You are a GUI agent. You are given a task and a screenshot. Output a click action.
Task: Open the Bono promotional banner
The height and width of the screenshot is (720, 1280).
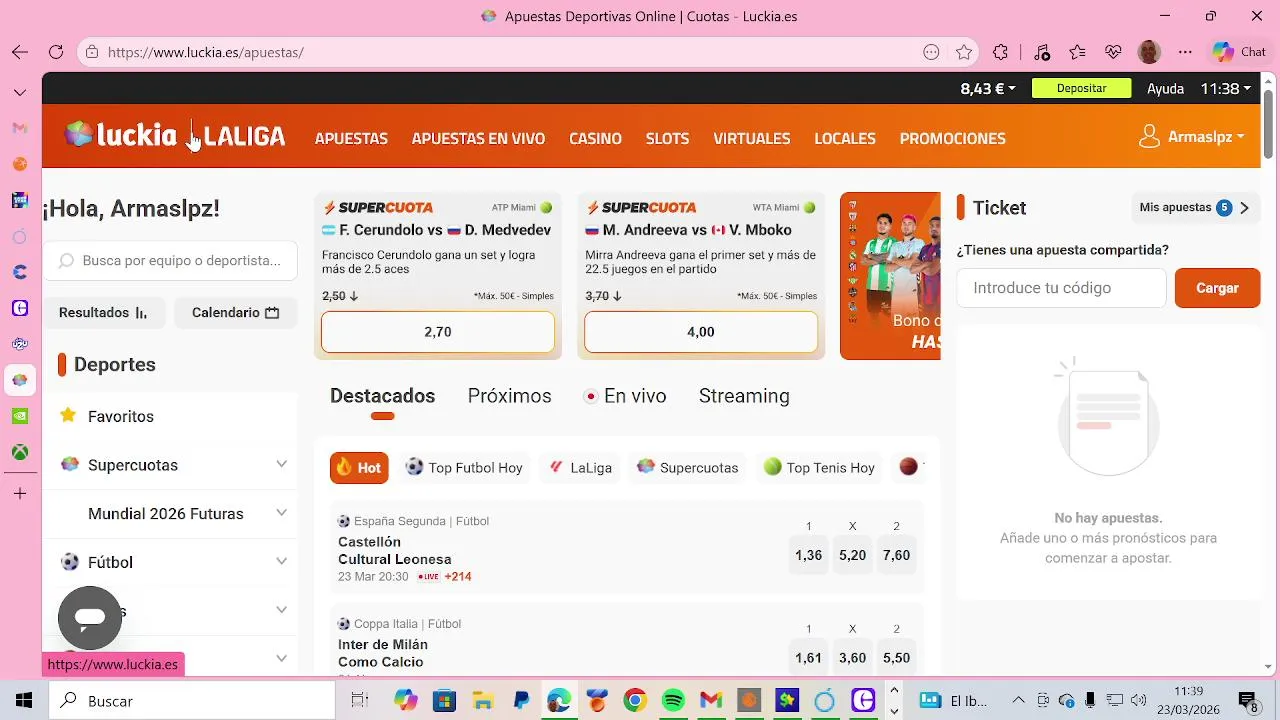pos(890,276)
